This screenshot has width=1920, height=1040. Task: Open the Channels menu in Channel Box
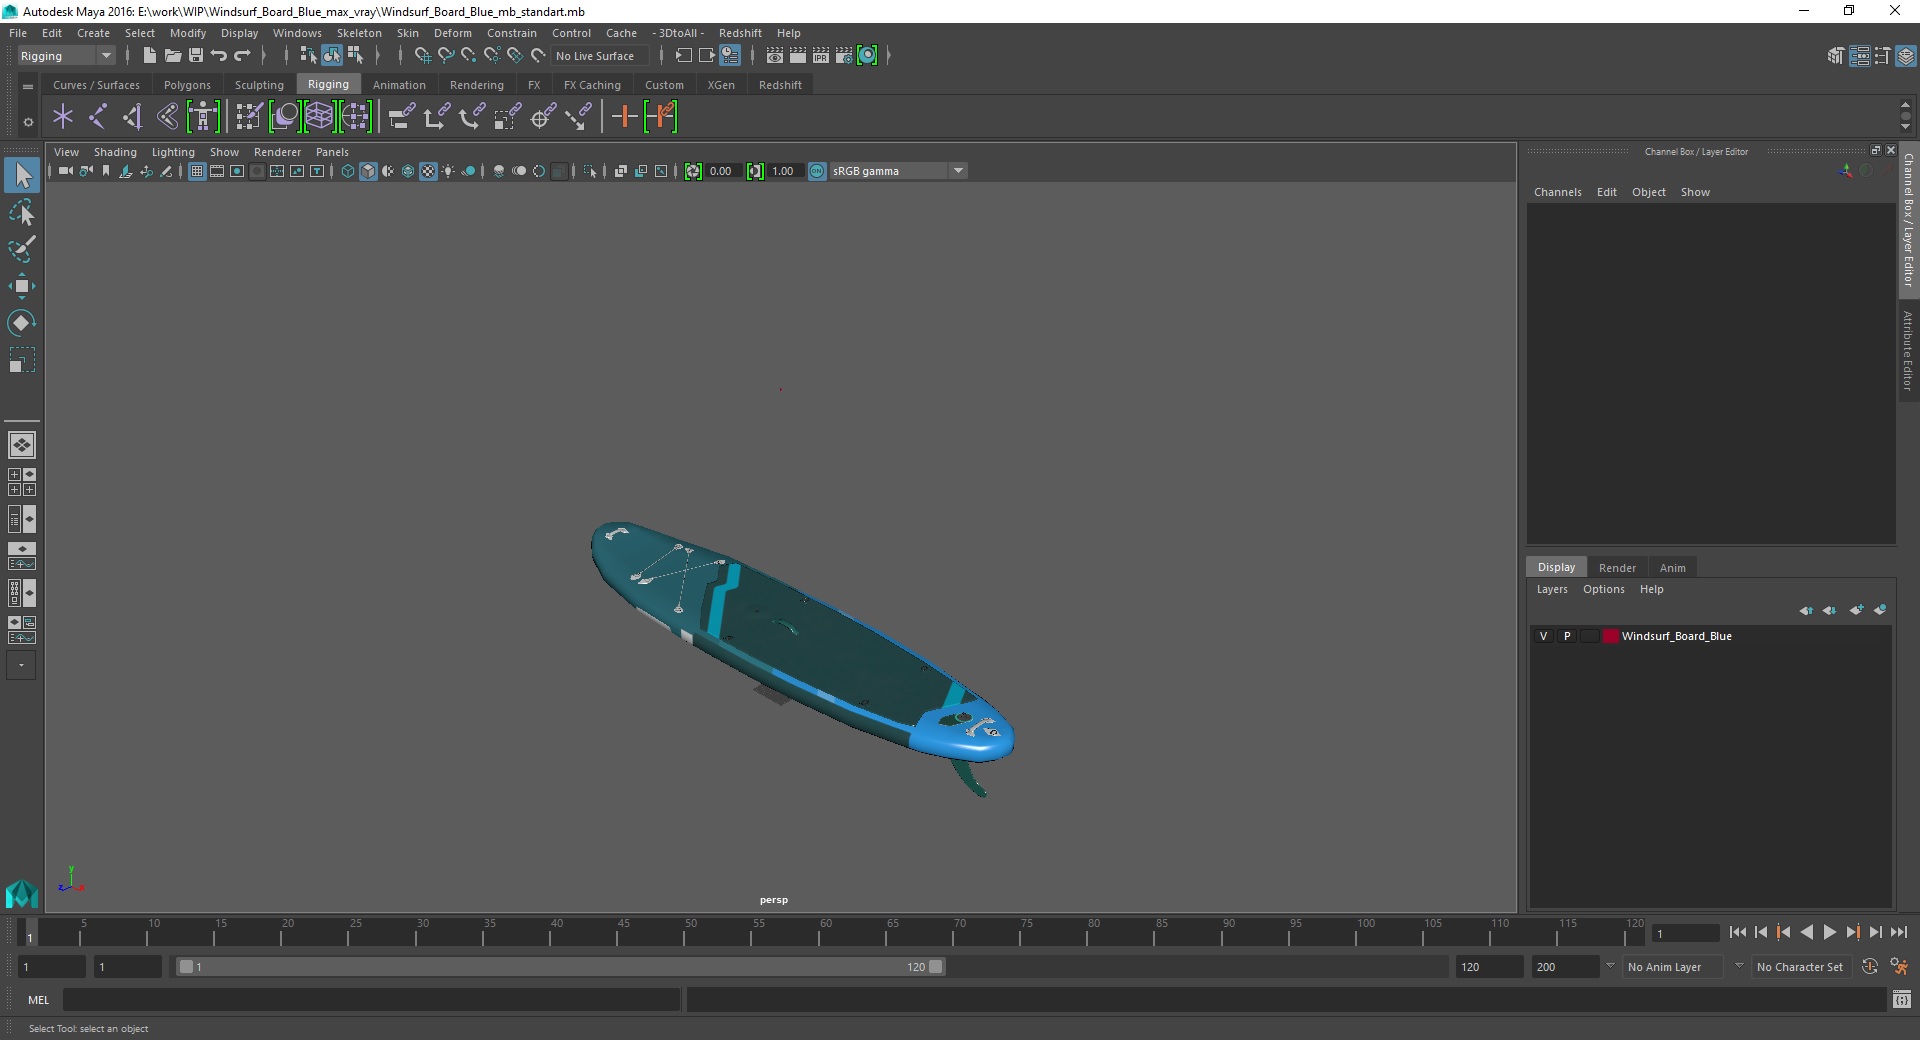click(1557, 192)
